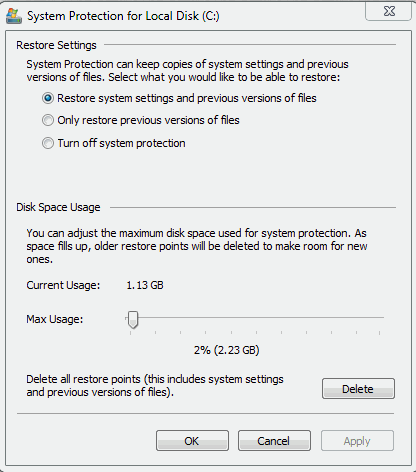The height and width of the screenshot is (472, 416).
Task: Click the Restore Settings section heading
Action: click(x=56, y=45)
